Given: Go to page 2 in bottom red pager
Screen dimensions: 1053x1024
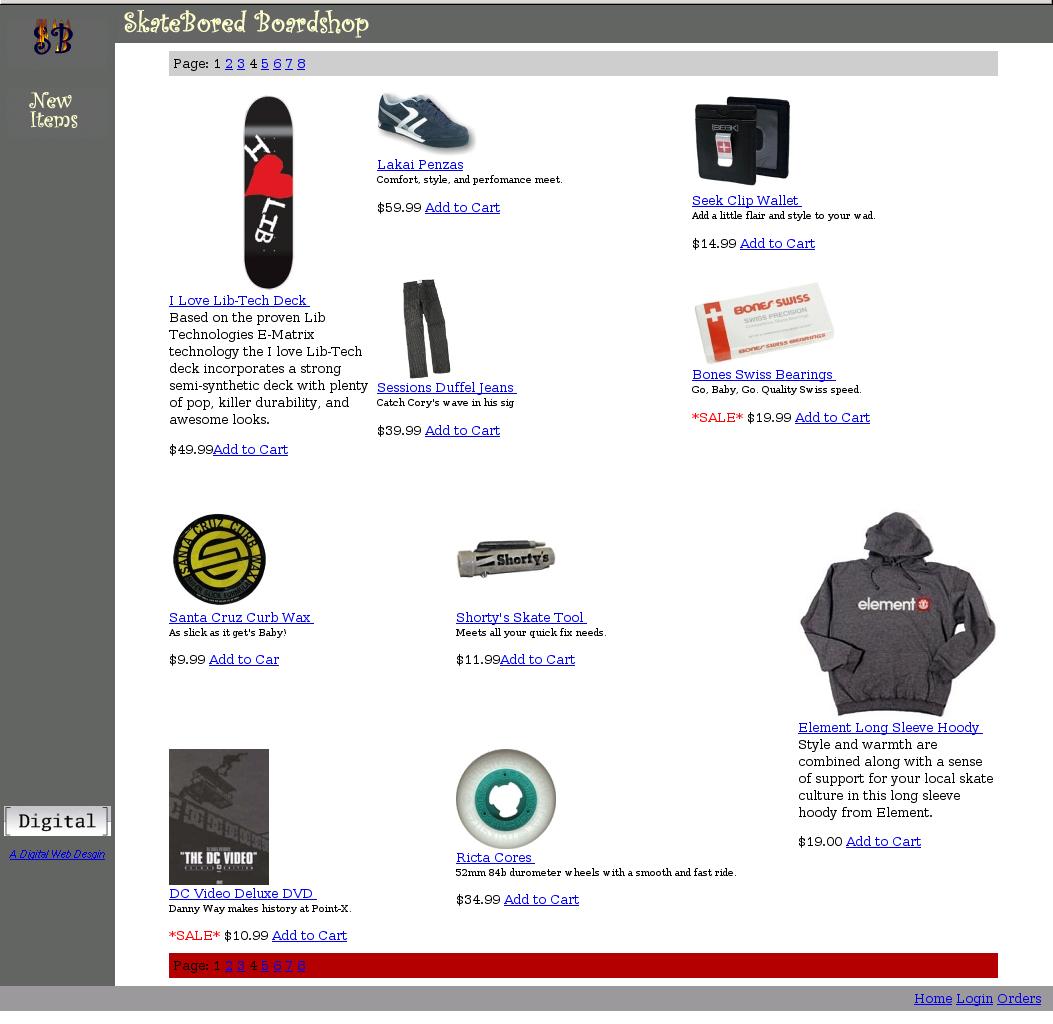Looking at the screenshot, I should [229, 966].
